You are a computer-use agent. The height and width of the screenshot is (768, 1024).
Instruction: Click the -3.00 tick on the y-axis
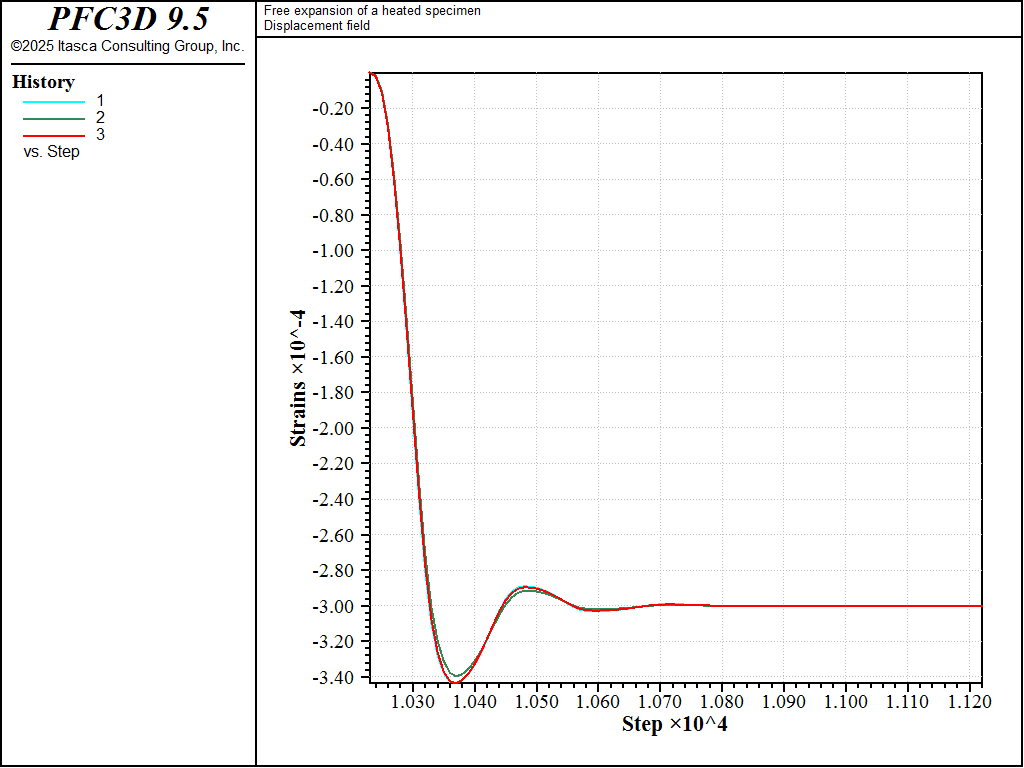(333, 607)
